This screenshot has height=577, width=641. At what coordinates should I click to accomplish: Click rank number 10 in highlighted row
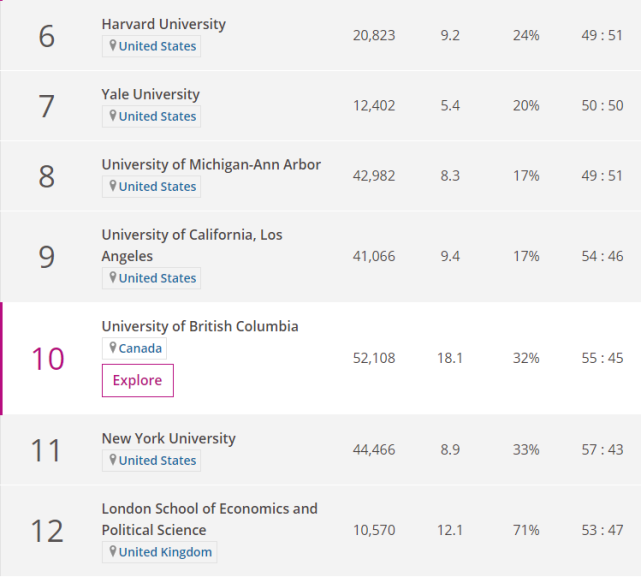[47, 358]
